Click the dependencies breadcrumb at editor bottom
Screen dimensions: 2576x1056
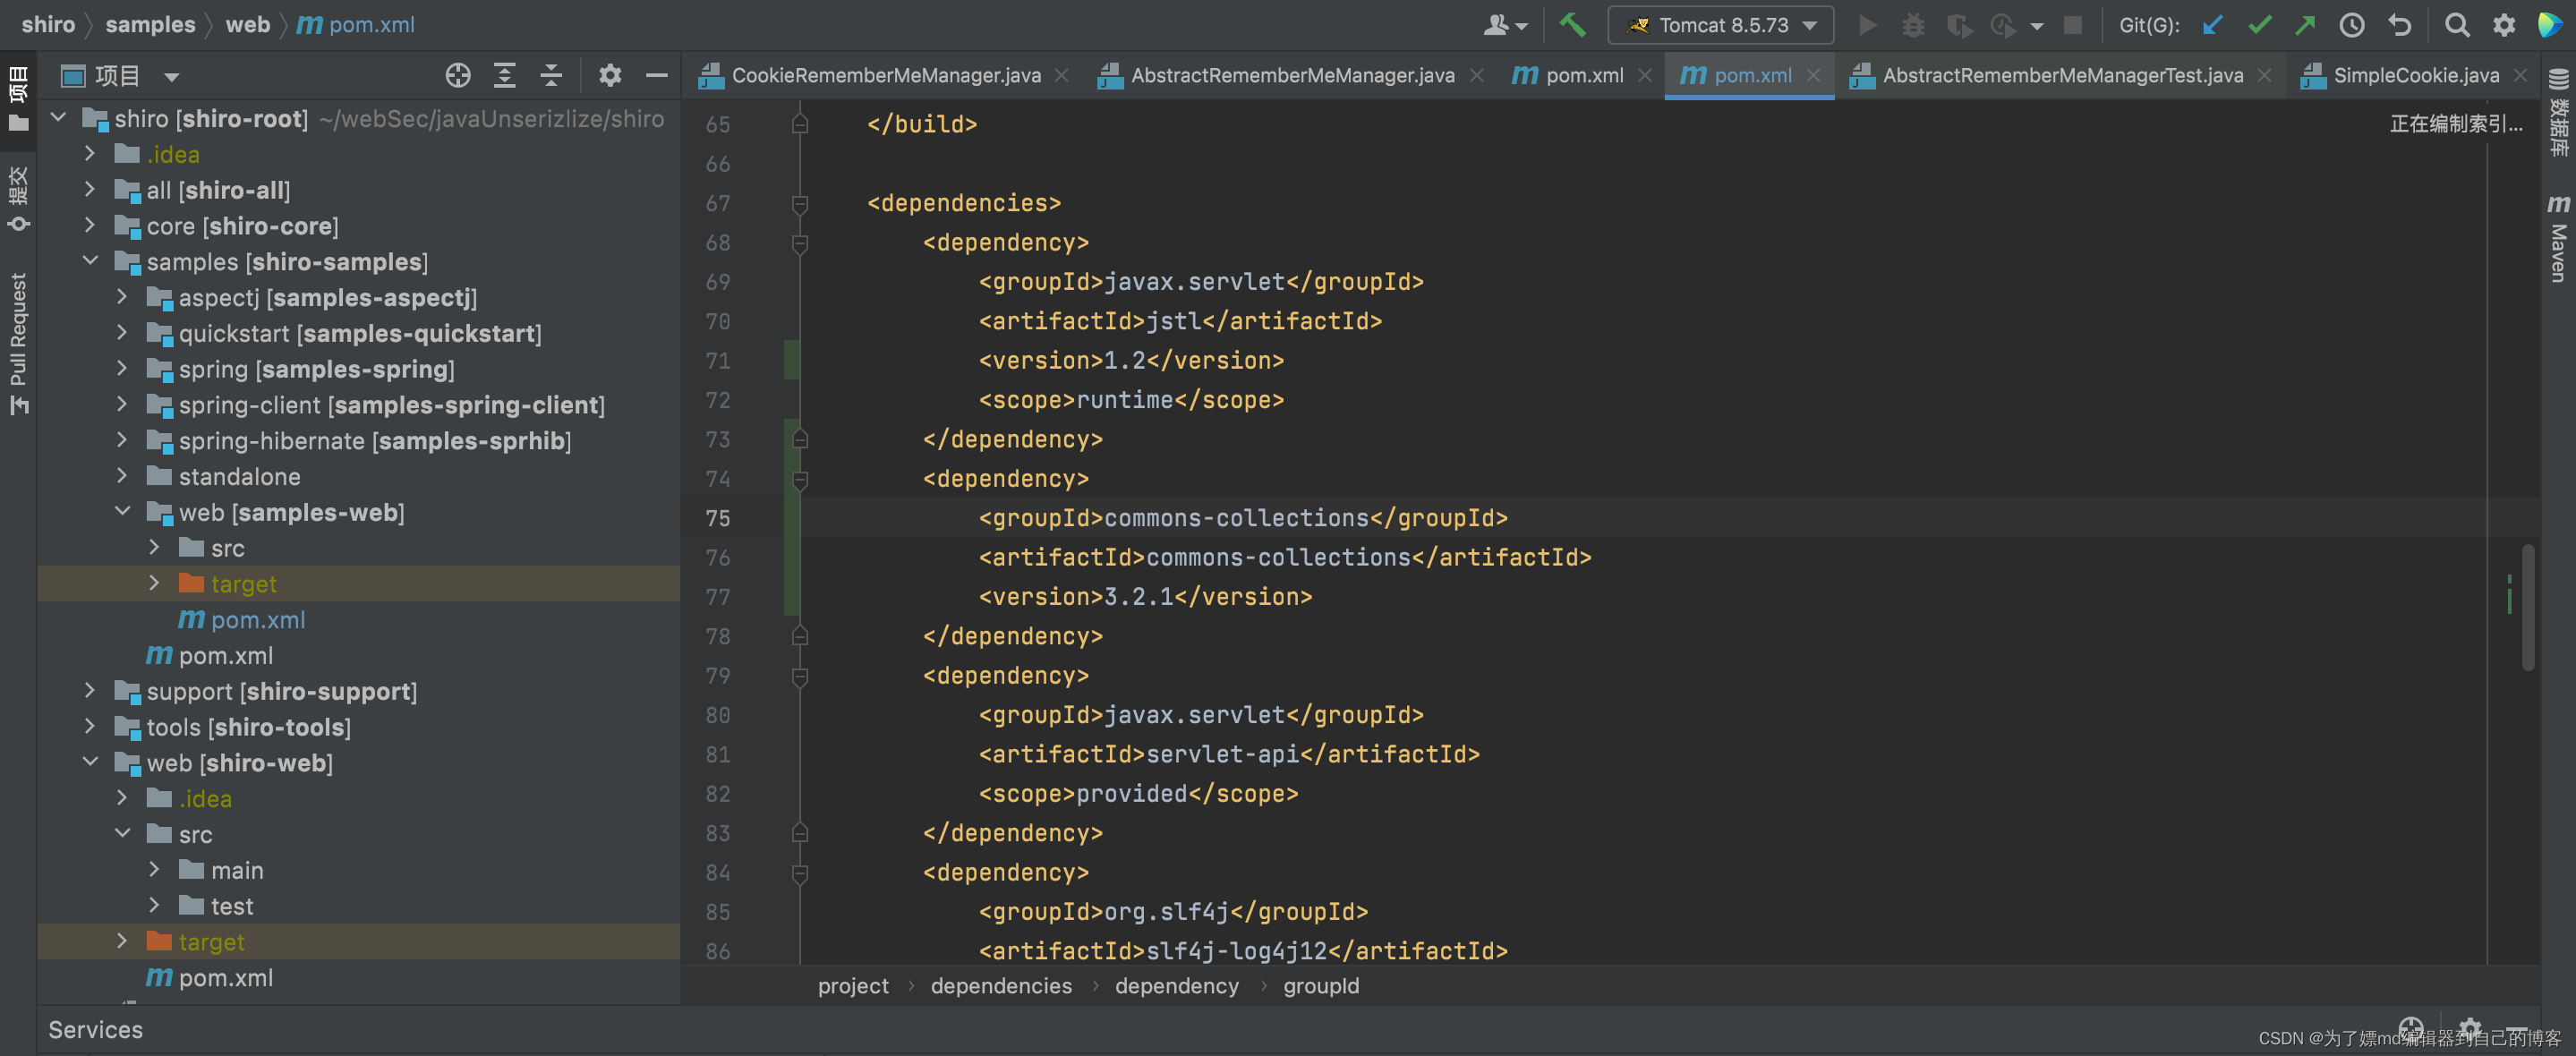click(1001, 986)
